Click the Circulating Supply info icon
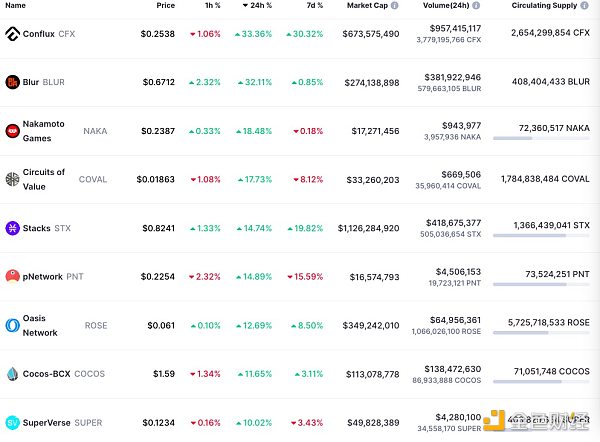The width and height of the screenshot is (600, 442). 586,5
